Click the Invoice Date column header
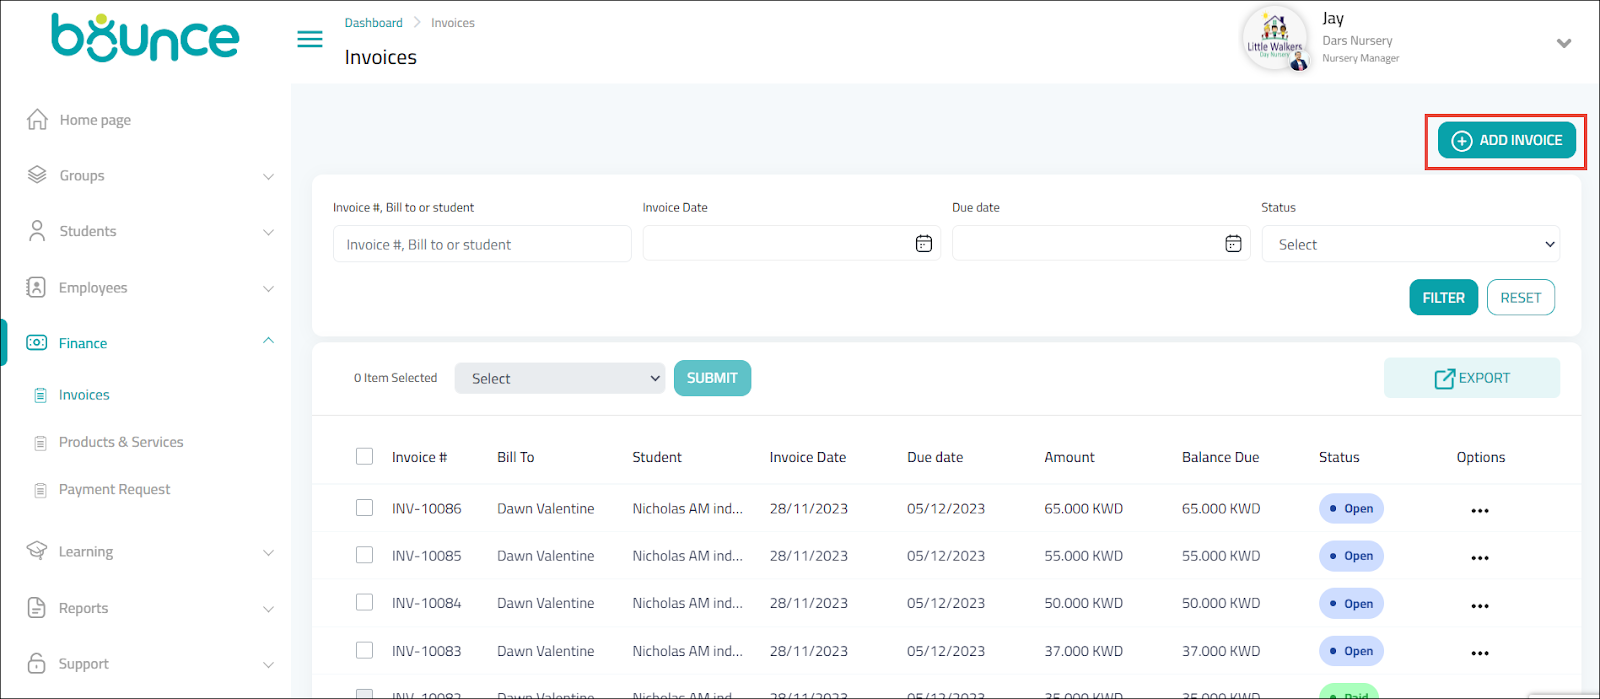Image resolution: width=1600 pixels, height=699 pixels. pyautogui.click(x=807, y=457)
